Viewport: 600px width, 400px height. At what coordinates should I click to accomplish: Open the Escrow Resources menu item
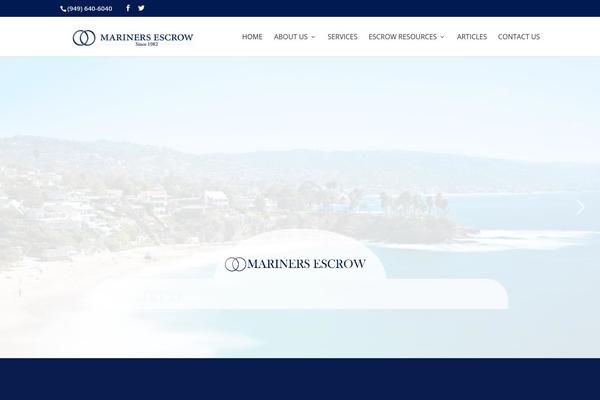pos(403,37)
